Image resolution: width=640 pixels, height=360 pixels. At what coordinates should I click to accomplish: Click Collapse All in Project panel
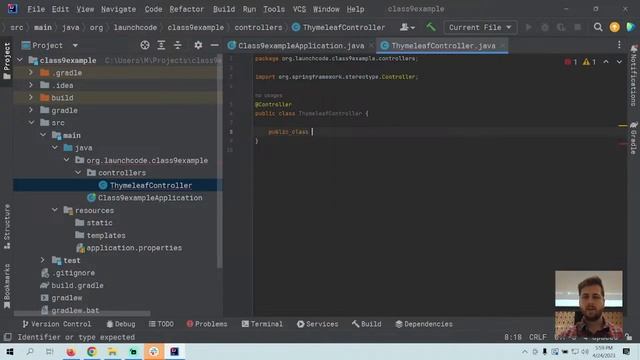(x=178, y=45)
